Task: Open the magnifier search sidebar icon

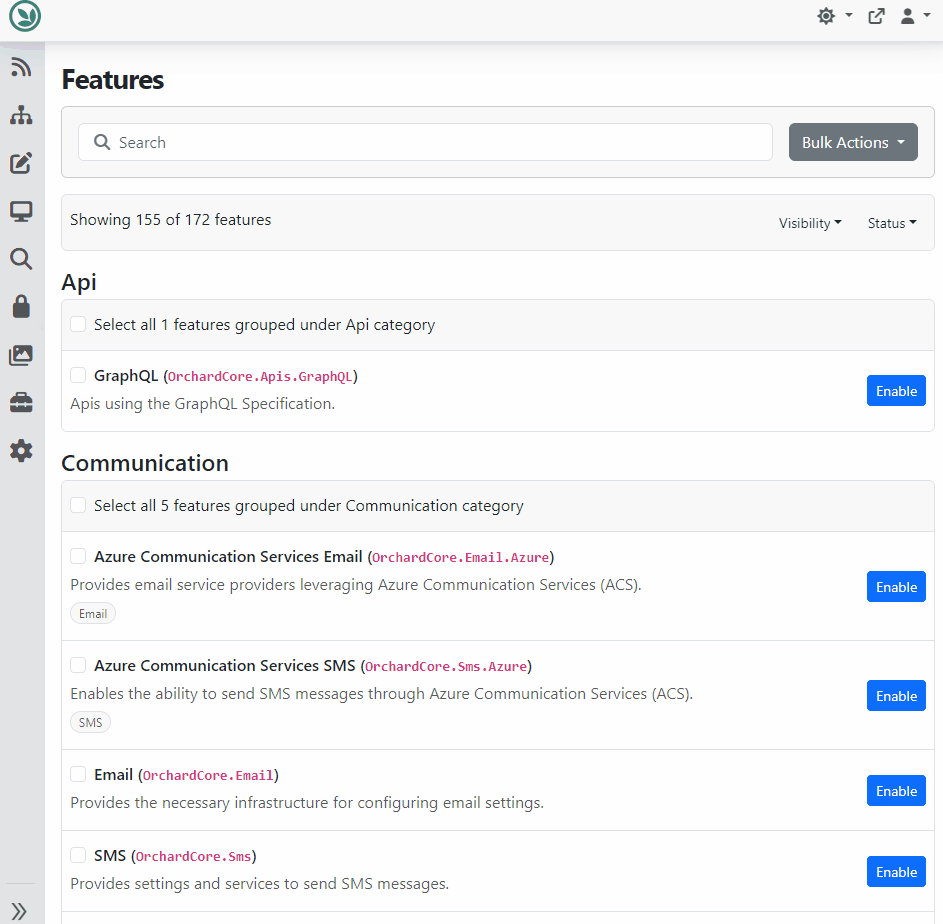Action: [21, 259]
